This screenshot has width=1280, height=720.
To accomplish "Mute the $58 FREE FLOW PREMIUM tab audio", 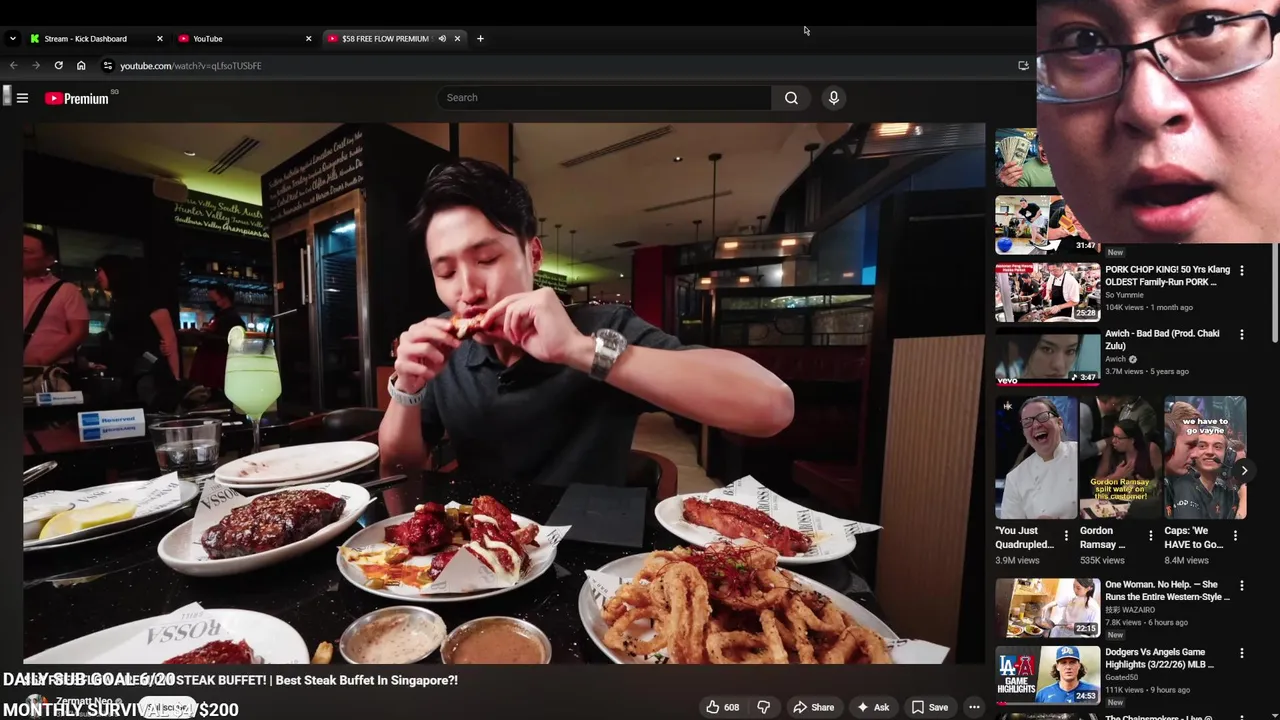I will click(x=441, y=39).
